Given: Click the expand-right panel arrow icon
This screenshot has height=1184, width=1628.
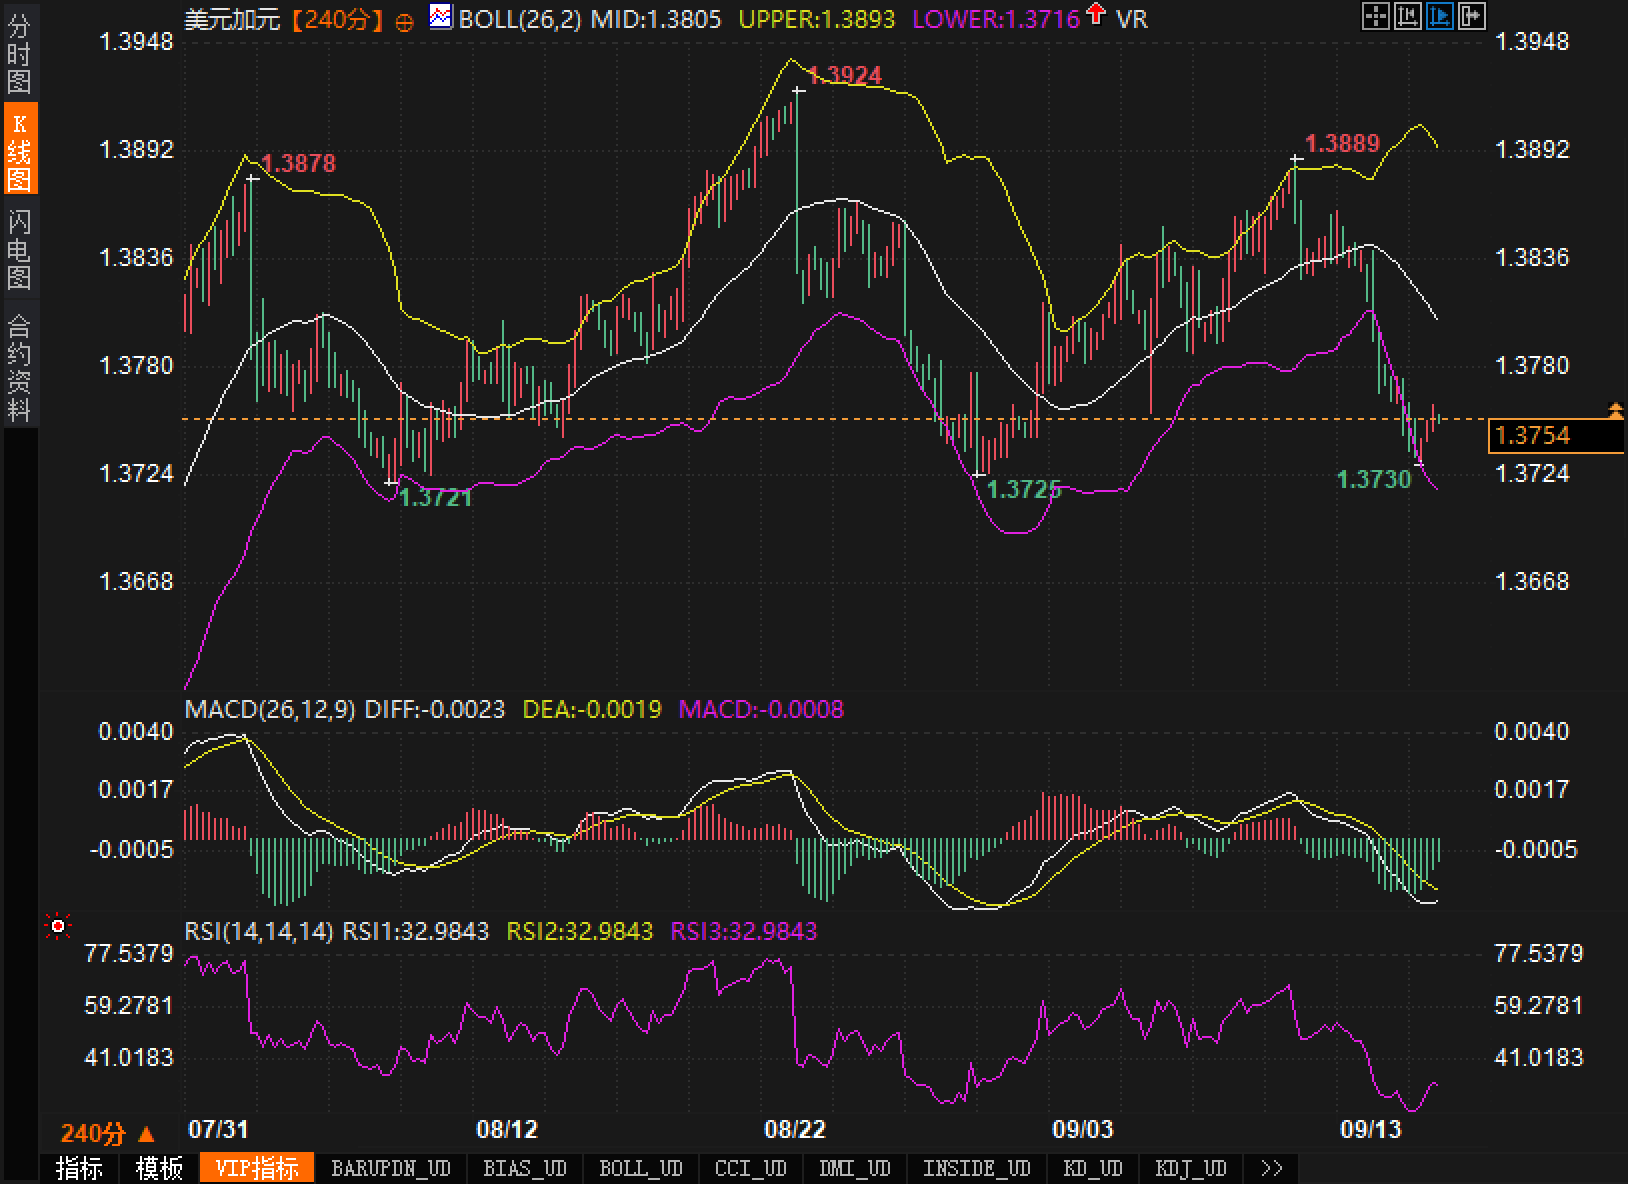Looking at the screenshot, I should pyautogui.click(x=1472, y=16).
